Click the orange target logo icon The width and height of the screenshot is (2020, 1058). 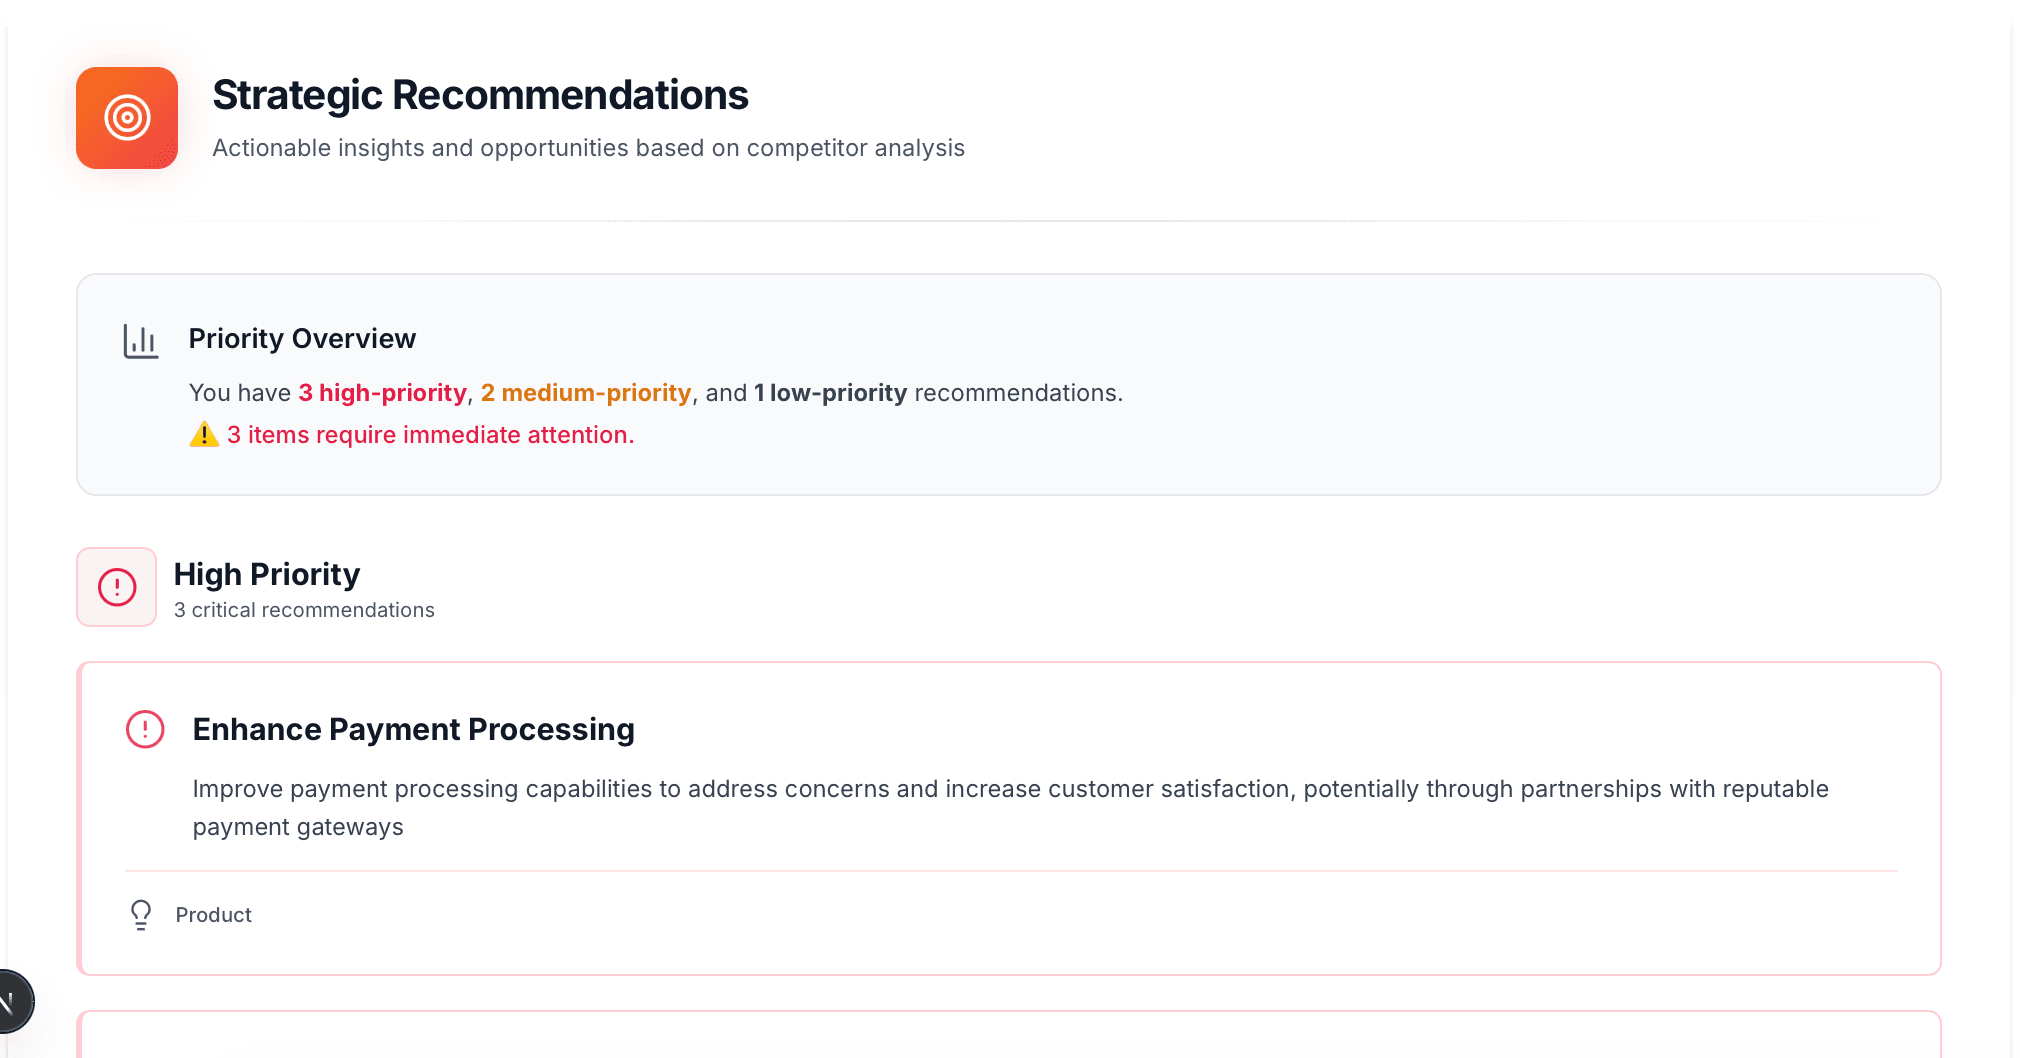point(127,118)
